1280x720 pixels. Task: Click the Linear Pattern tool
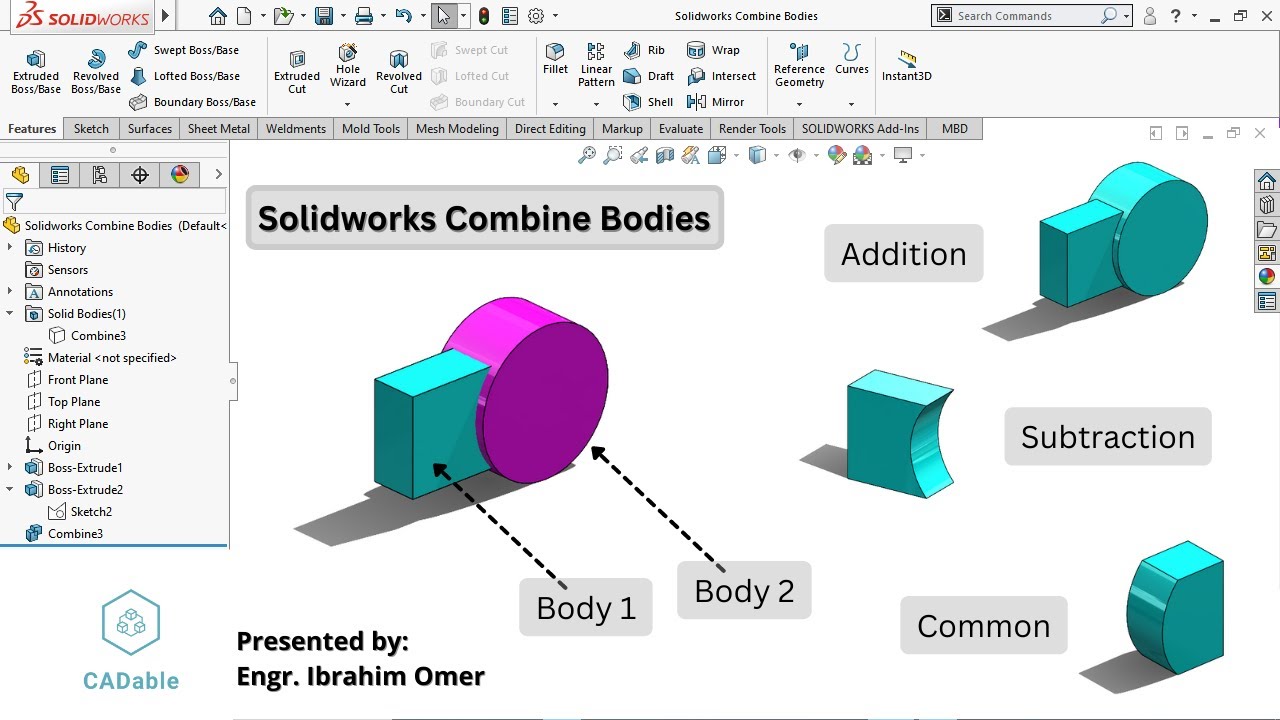coord(596,66)
